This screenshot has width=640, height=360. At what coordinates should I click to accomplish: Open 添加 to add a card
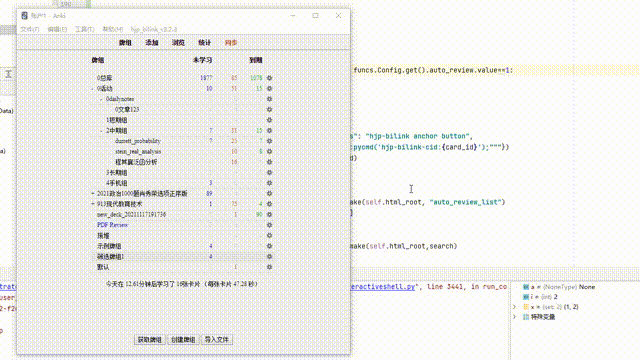pyautogui.click(x=152, y=43)
